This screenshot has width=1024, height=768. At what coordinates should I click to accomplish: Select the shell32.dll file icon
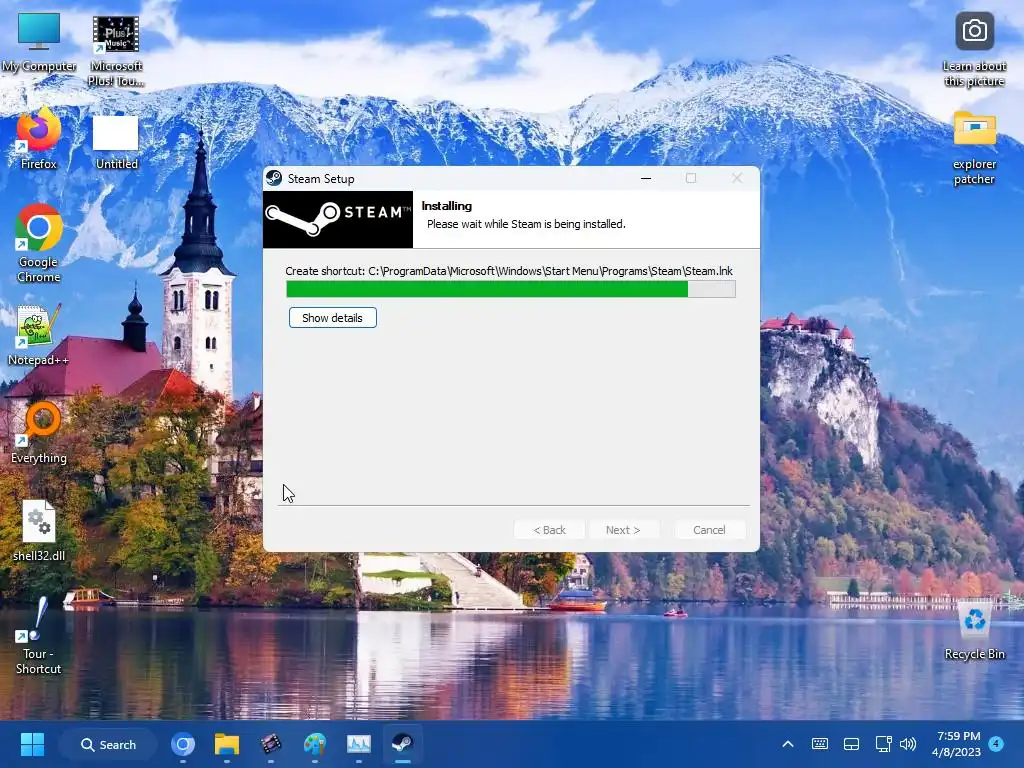(x=39, y=530)
